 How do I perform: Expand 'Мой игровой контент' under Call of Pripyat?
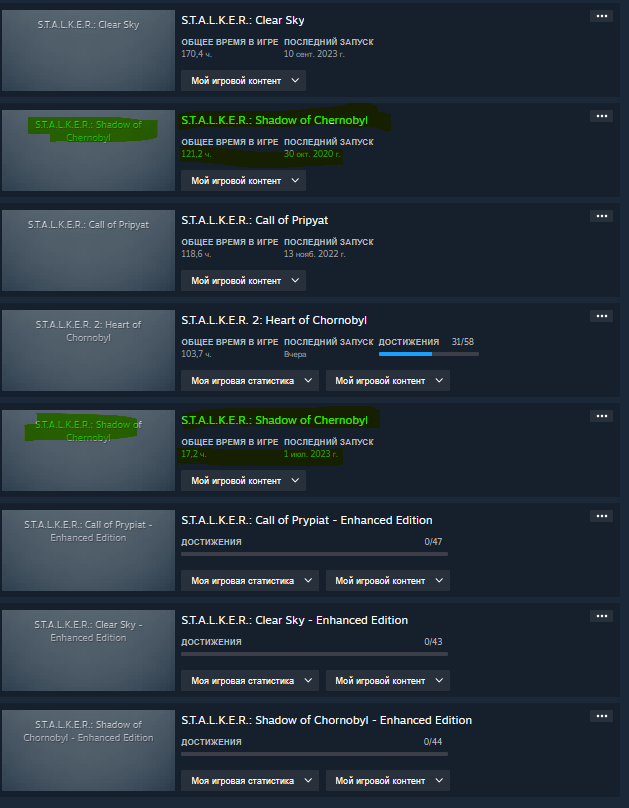[x=243, y=281]
